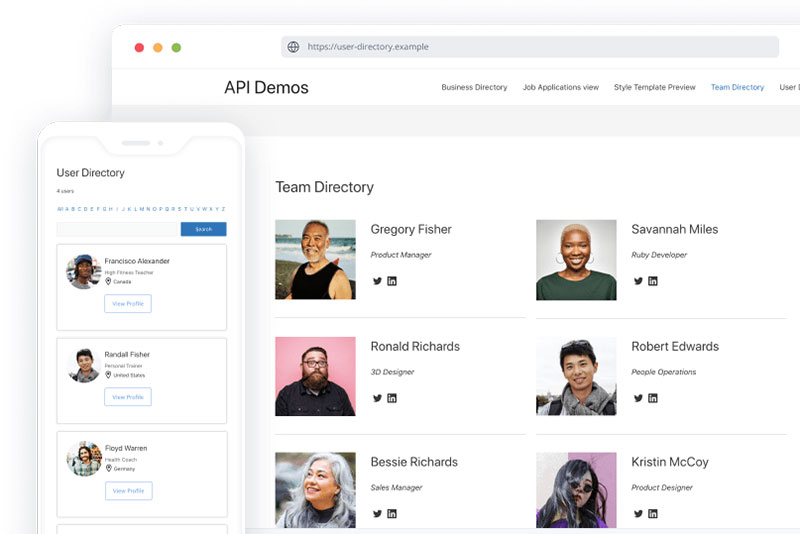The image size is (800, 534).
Task: Open Robert Edwards' Twitter icon
Action: pyautogui.click(x=638, y=398)
